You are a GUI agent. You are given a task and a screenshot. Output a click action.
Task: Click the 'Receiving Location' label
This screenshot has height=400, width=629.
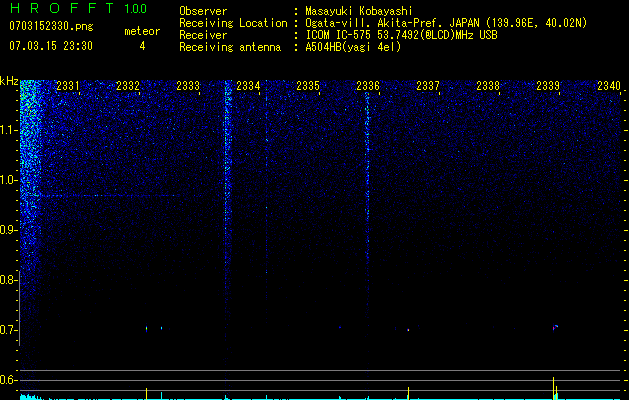[x=233, y=23]
